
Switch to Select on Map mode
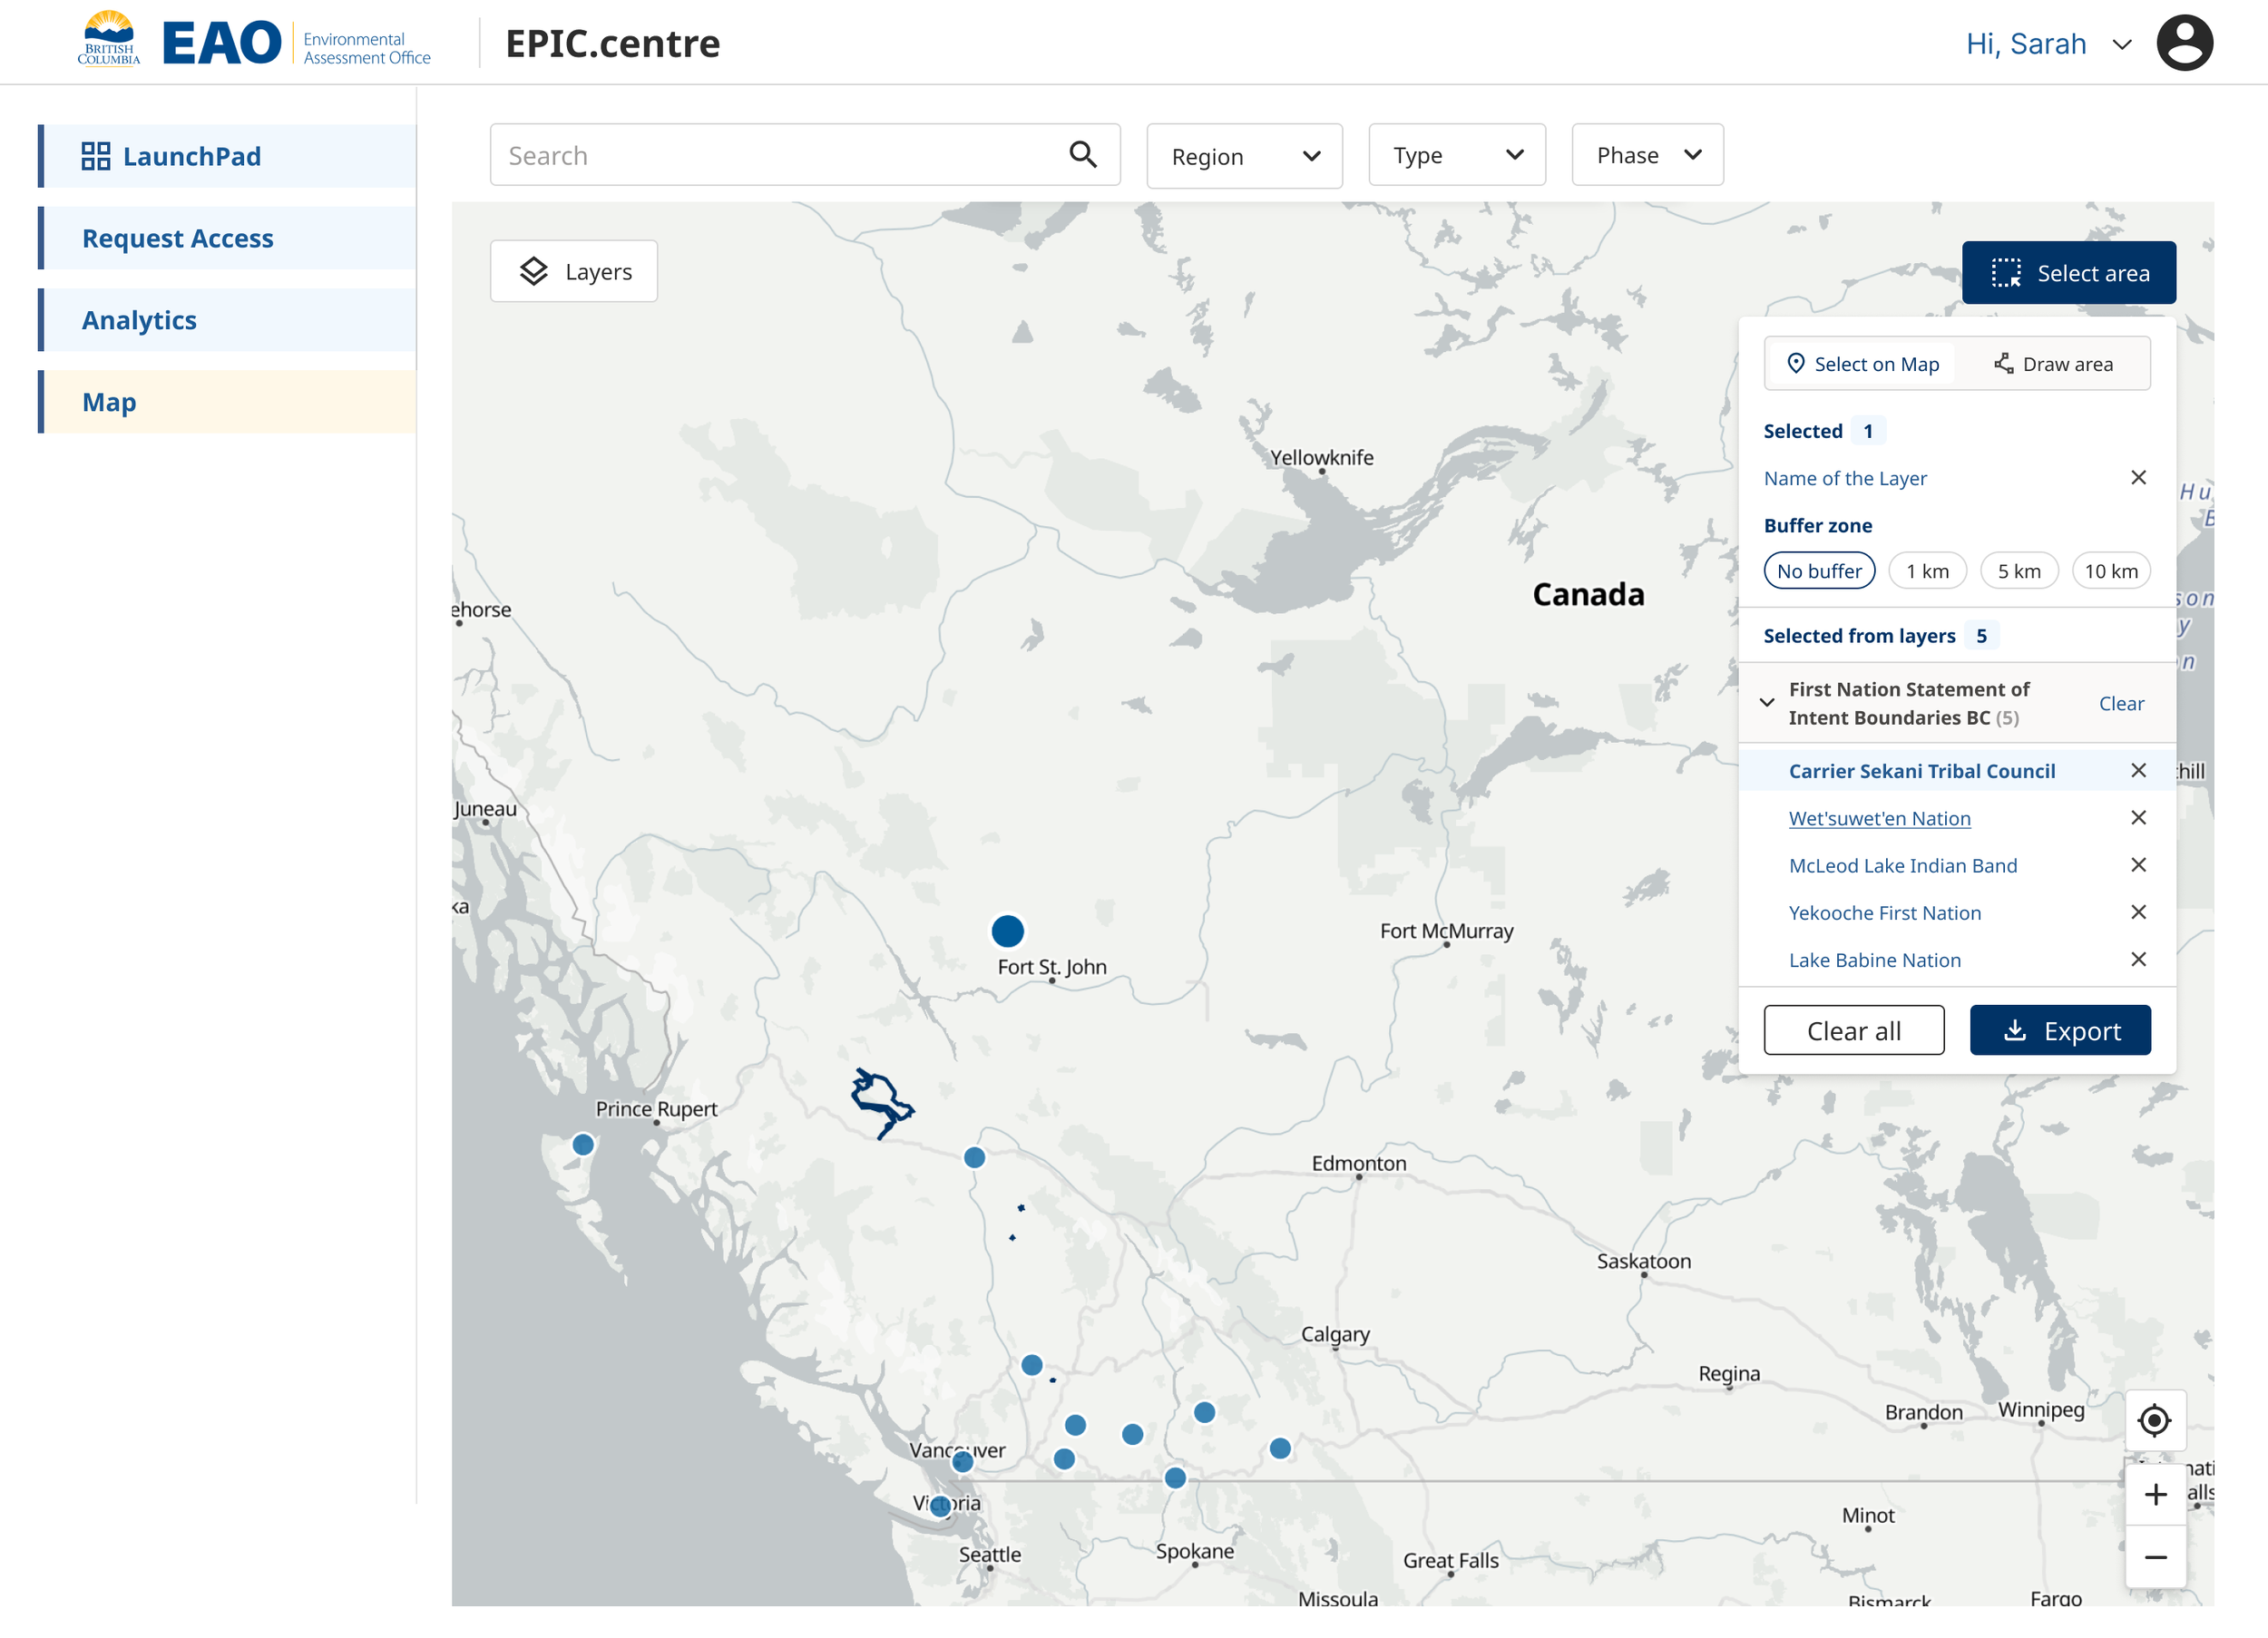[x=1863, y=364]
